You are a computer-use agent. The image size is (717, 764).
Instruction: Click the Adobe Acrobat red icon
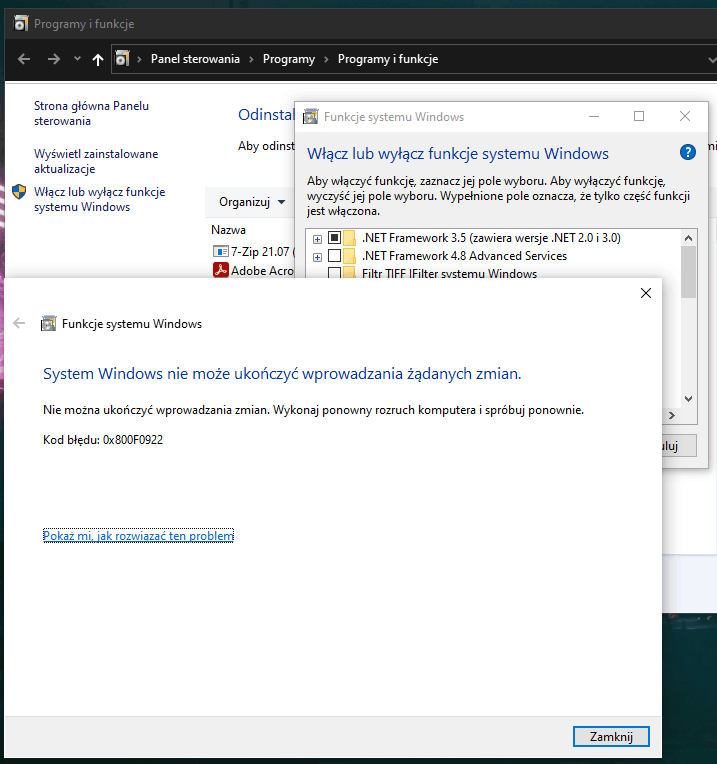click(x=221, y=270)
